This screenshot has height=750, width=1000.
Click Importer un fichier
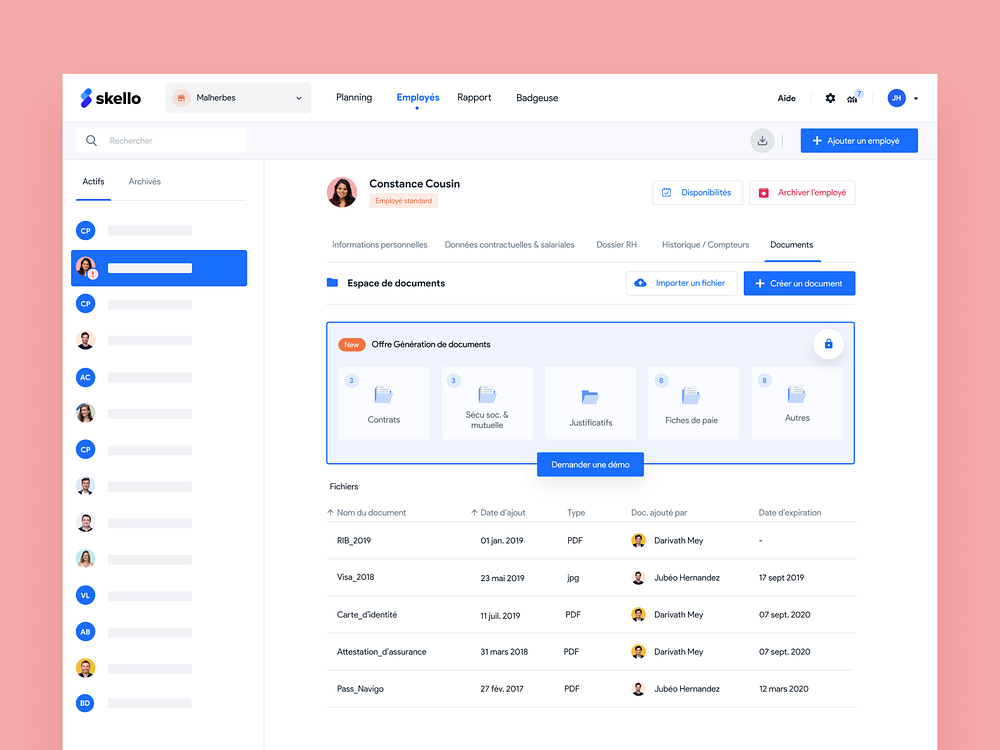681,283
